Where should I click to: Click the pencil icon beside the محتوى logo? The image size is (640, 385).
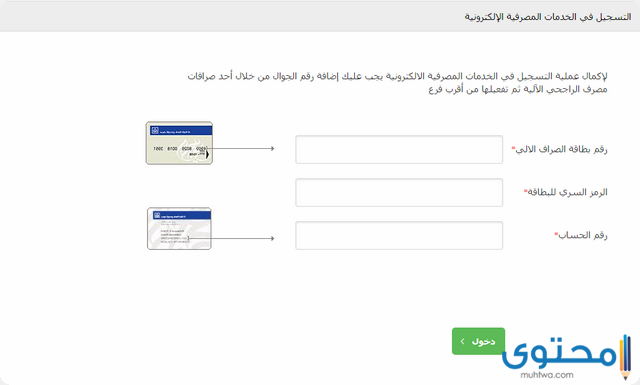(625, 357)
